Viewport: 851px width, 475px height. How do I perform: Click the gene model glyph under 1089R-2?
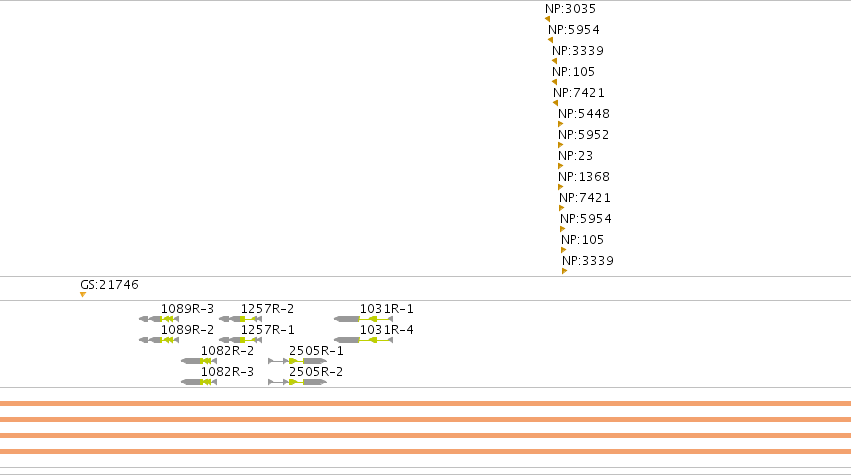[x=159, y=340]
